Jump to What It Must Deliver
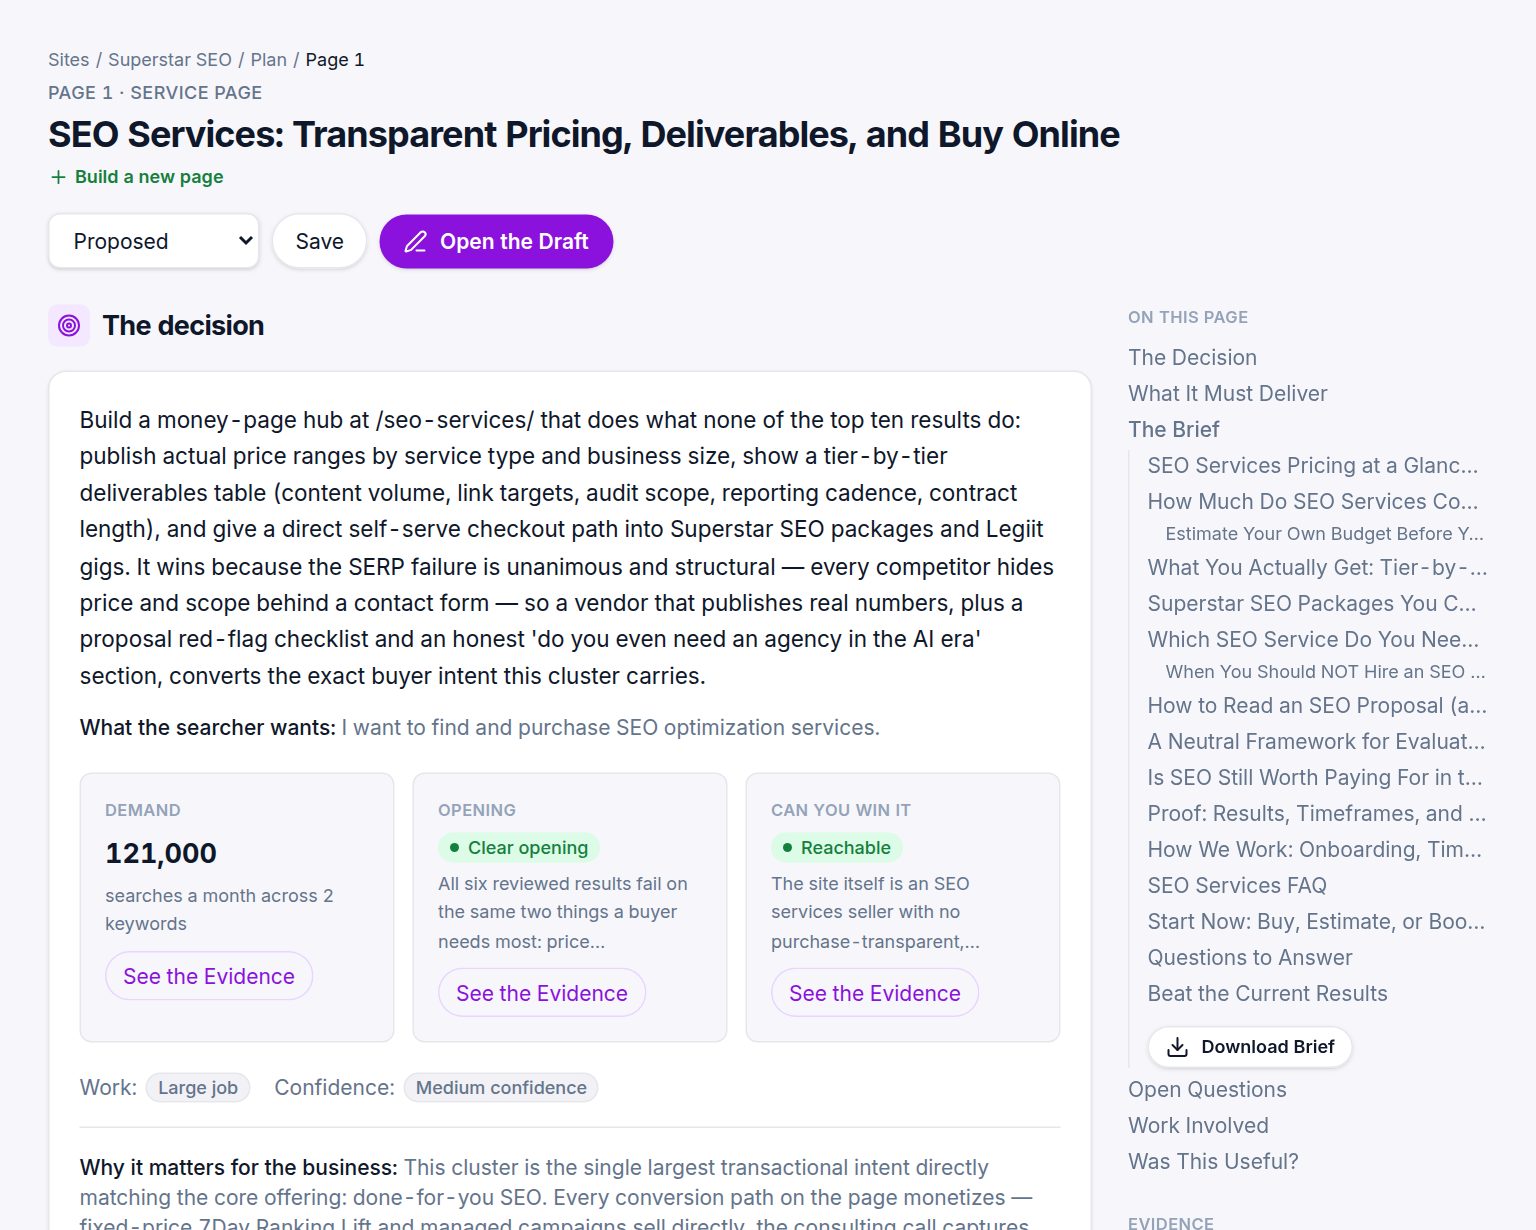Image resolution: width=1536 pixels, height=1230 pixels. (1228, 394)
